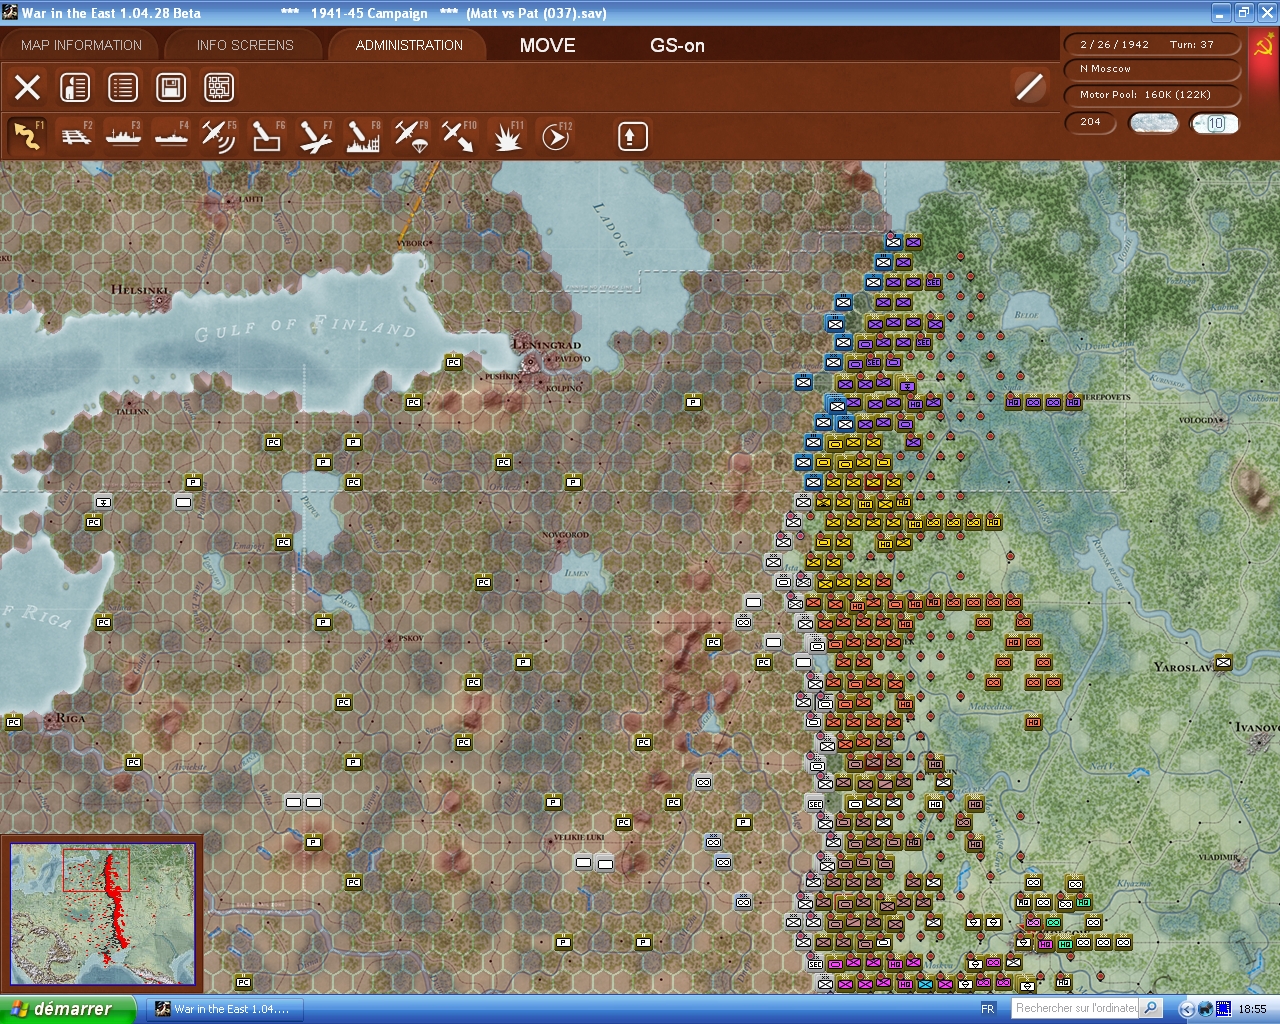Switch to the ADMINISTRATION tab
This screenshot has width=1280, height=1024.
click(x=409, y=45)
